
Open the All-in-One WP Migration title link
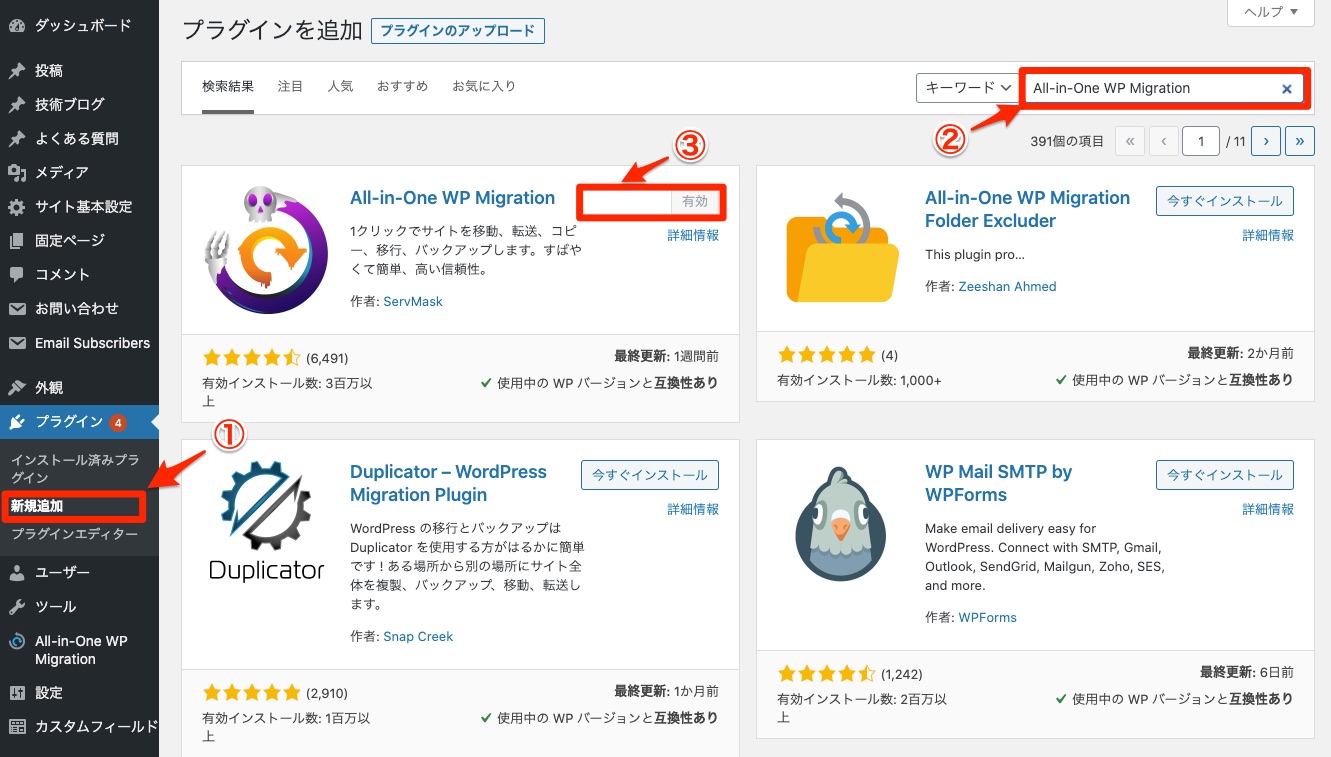click(452, 198)
